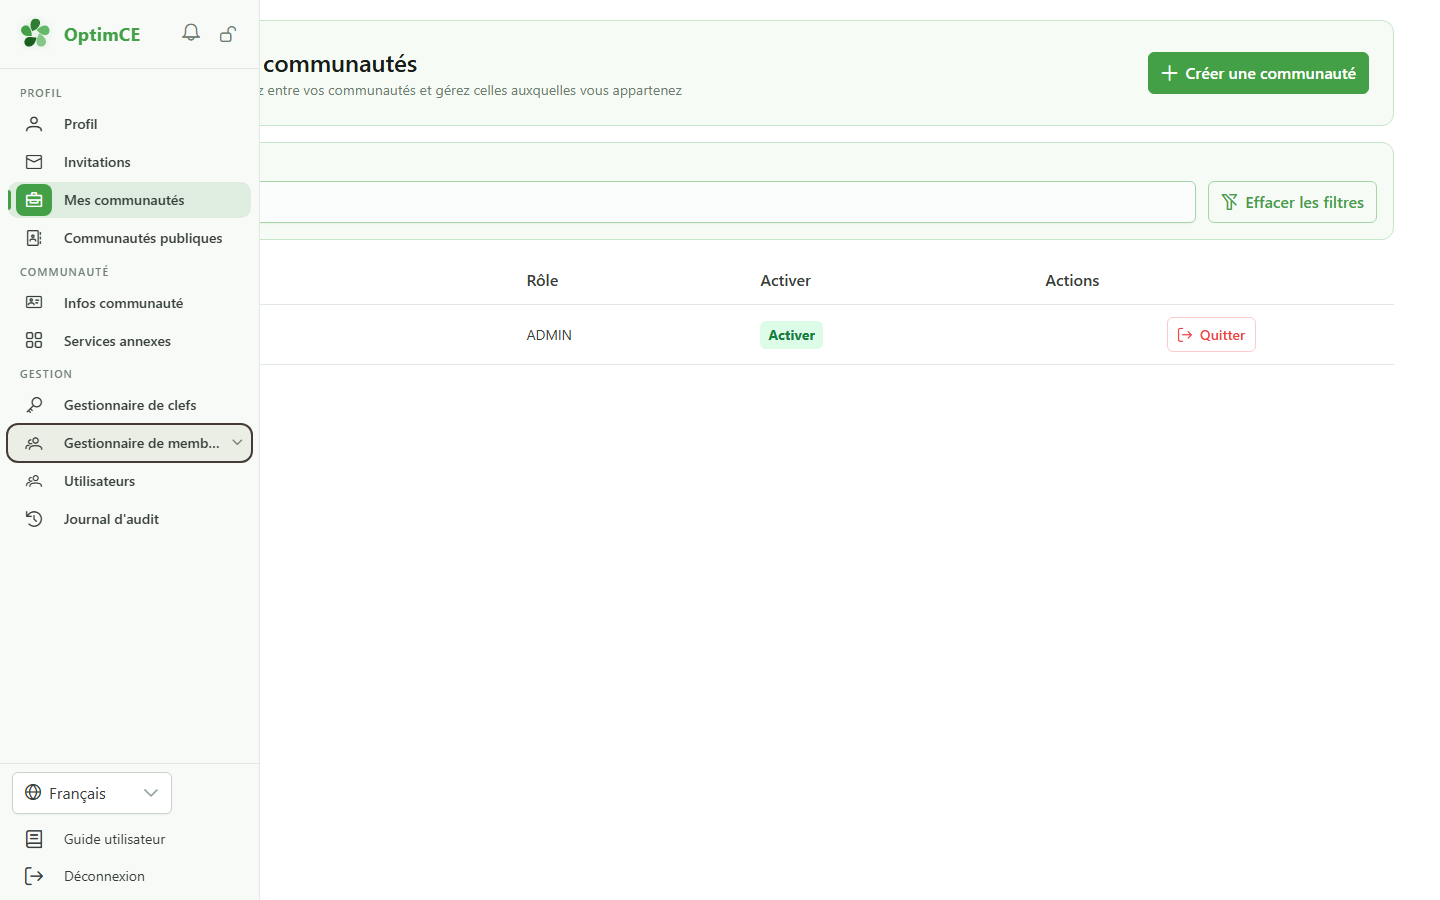Image resolution: width=1440 pixels, height=900 pixels.
Task: Click the globe icon in language selector
Action: click(33, 793)
